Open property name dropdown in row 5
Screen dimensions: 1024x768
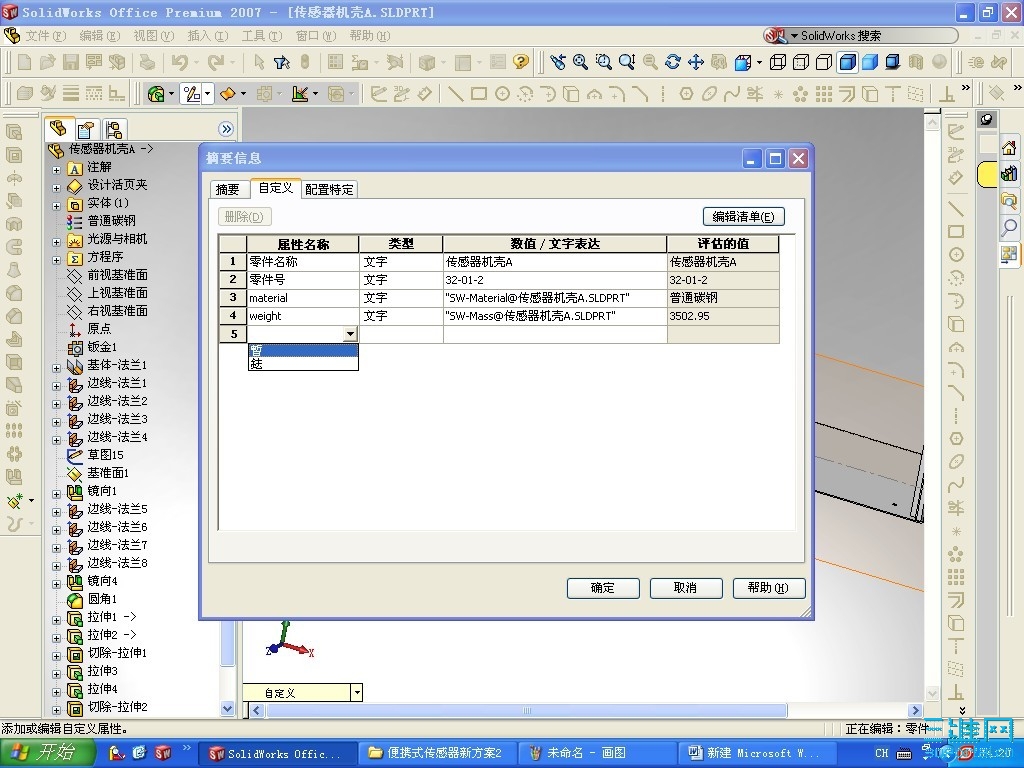pyautogui.click(x=351, y=334)
